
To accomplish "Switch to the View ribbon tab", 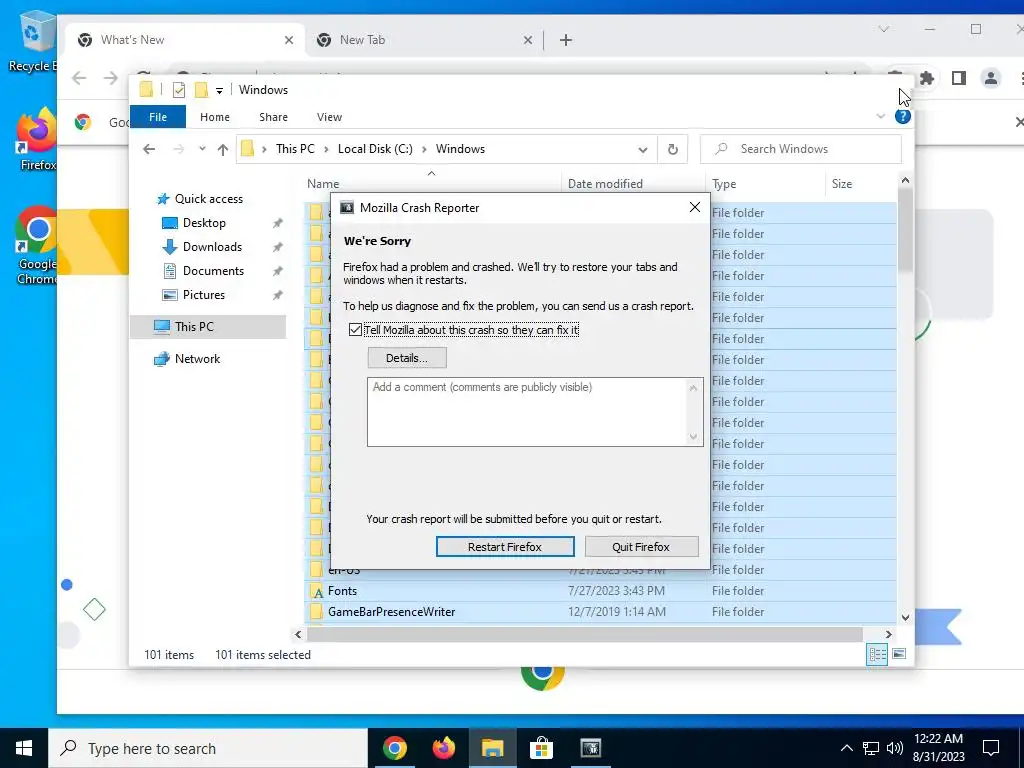I will pyautogui.click(x=329, y=117).
